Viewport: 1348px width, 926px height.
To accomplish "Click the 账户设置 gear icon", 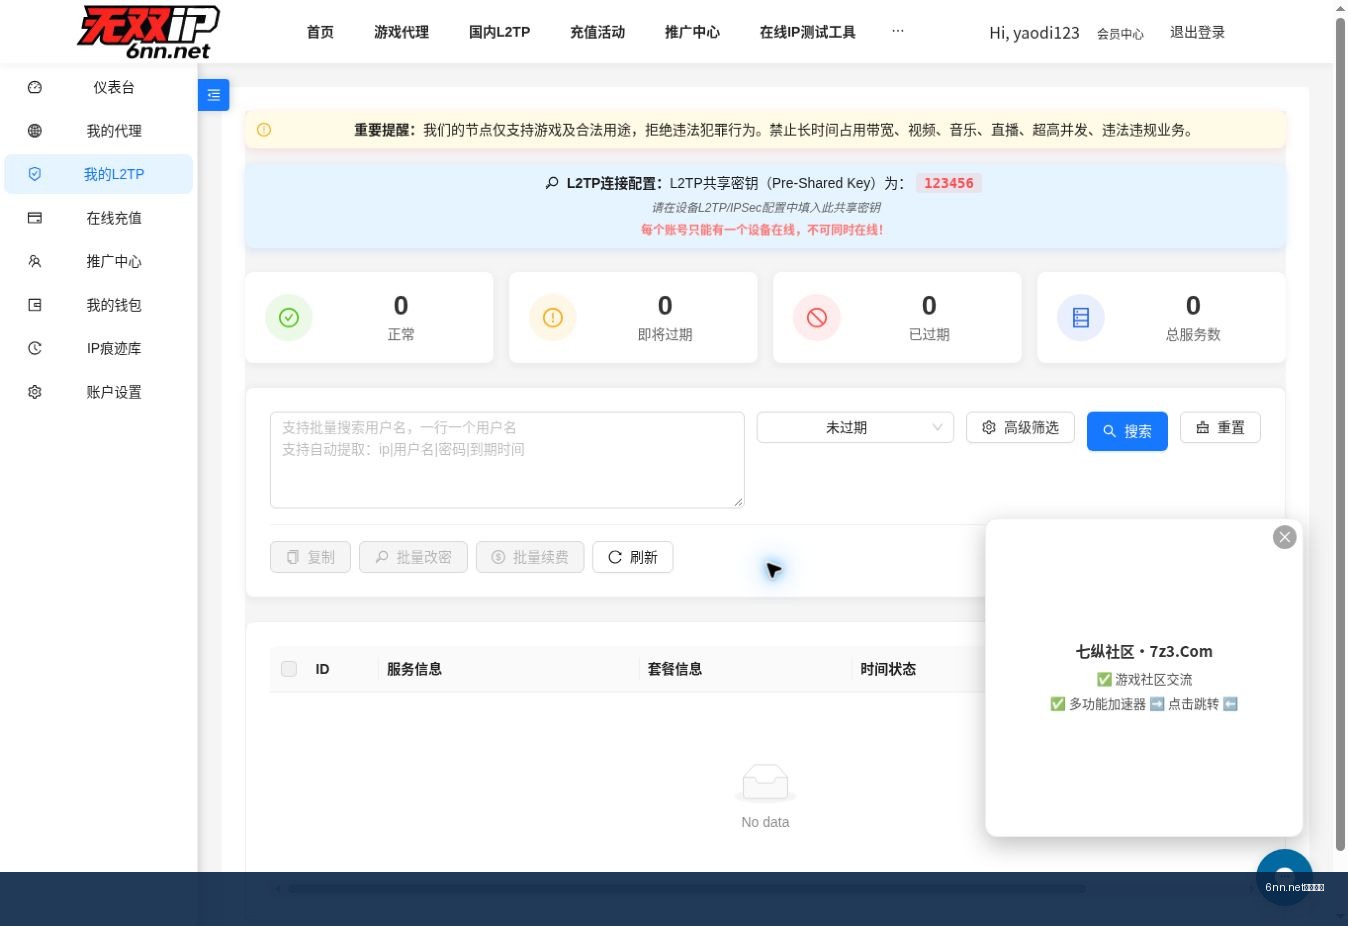I will (35, 392).
